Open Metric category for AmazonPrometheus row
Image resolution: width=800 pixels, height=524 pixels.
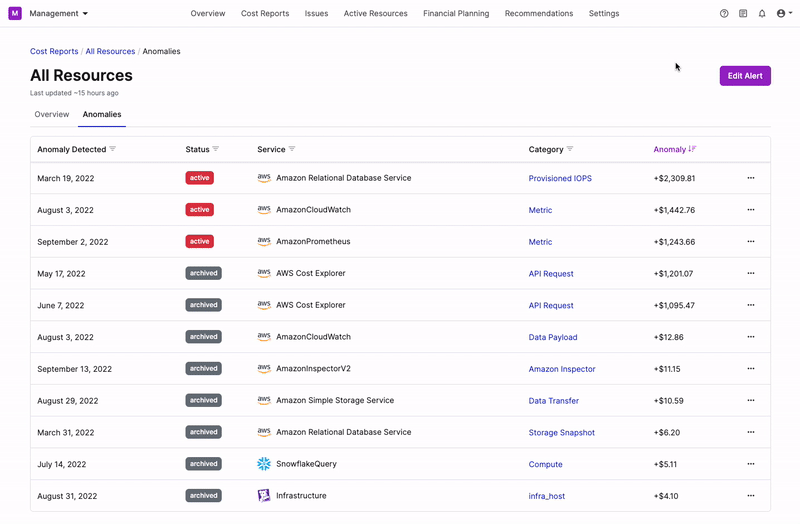pyautogui.click(x=540, y=242)
